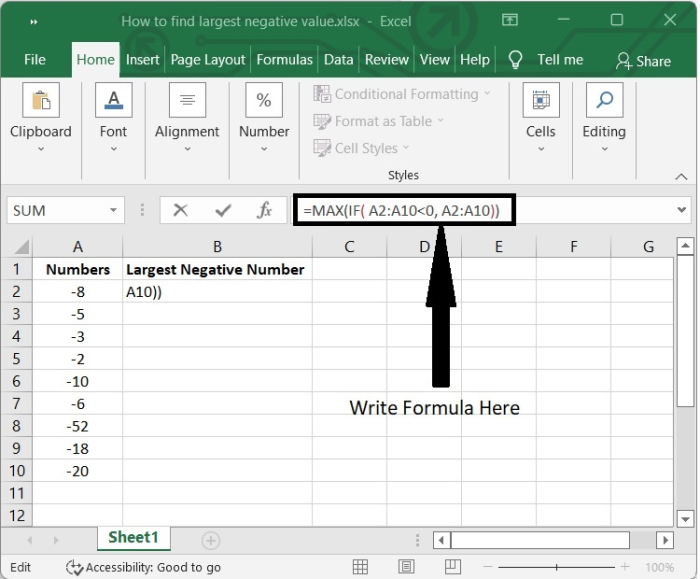Viewport: 700px width, 579px height.
Task: Click the Insert Function fx icon
Action: [x=265, y=210]
